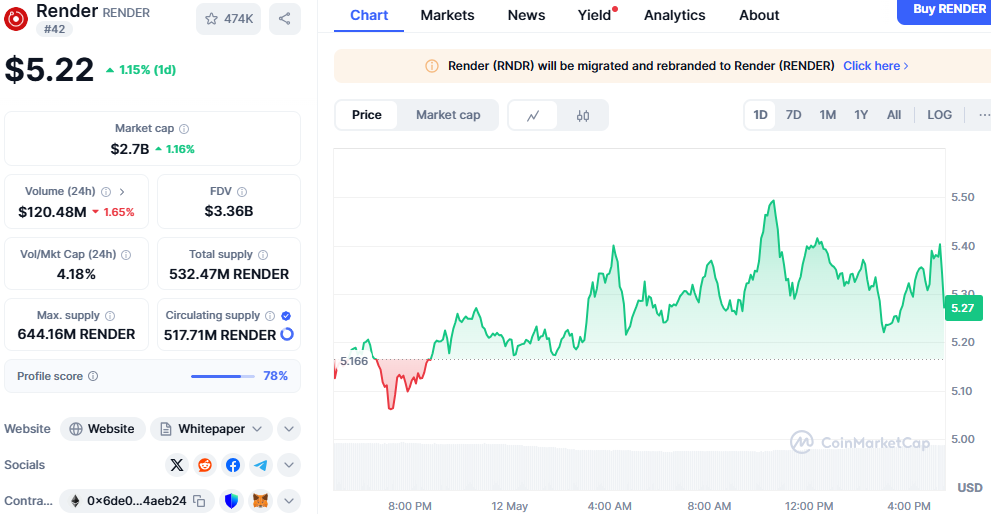The height and width of the screenshot is (514, 991).
Task: Click the Buy RENDER button
Action: click(944, 11)
